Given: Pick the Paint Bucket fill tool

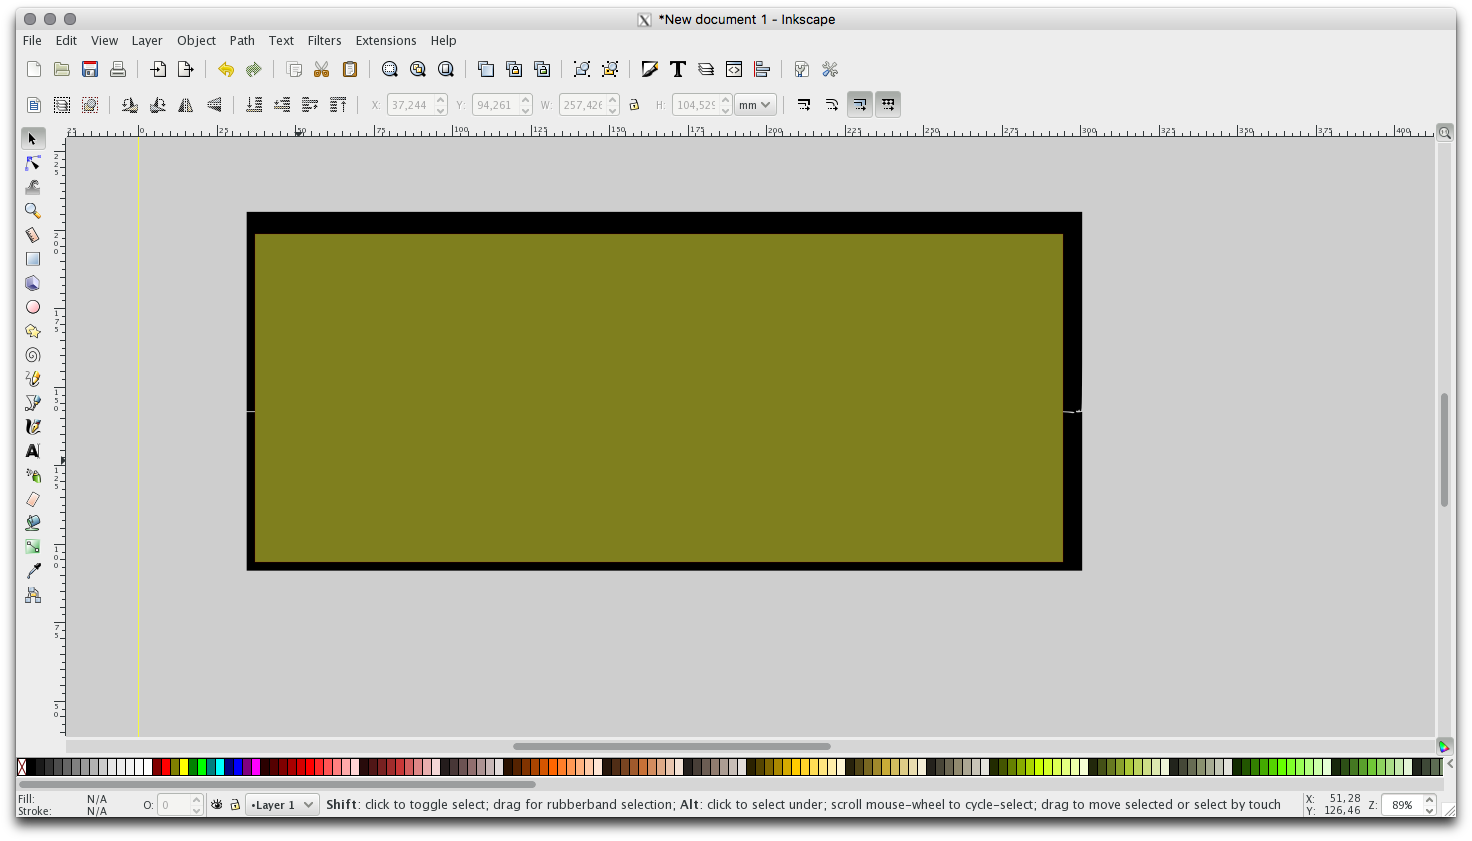Looking at the screenshot, I should pos(33,523).
